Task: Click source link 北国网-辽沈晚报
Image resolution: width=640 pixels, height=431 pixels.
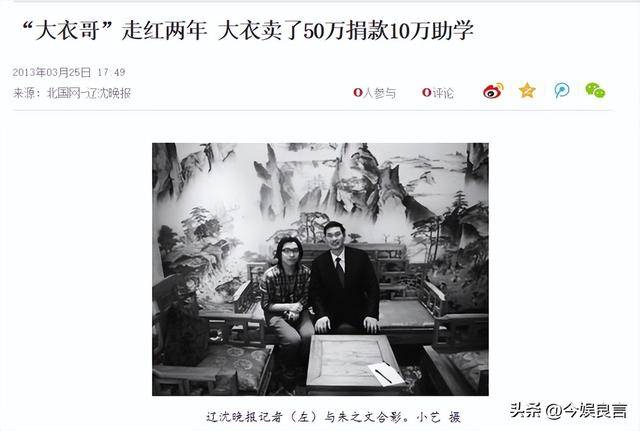Action: click(x=89, y=93)
